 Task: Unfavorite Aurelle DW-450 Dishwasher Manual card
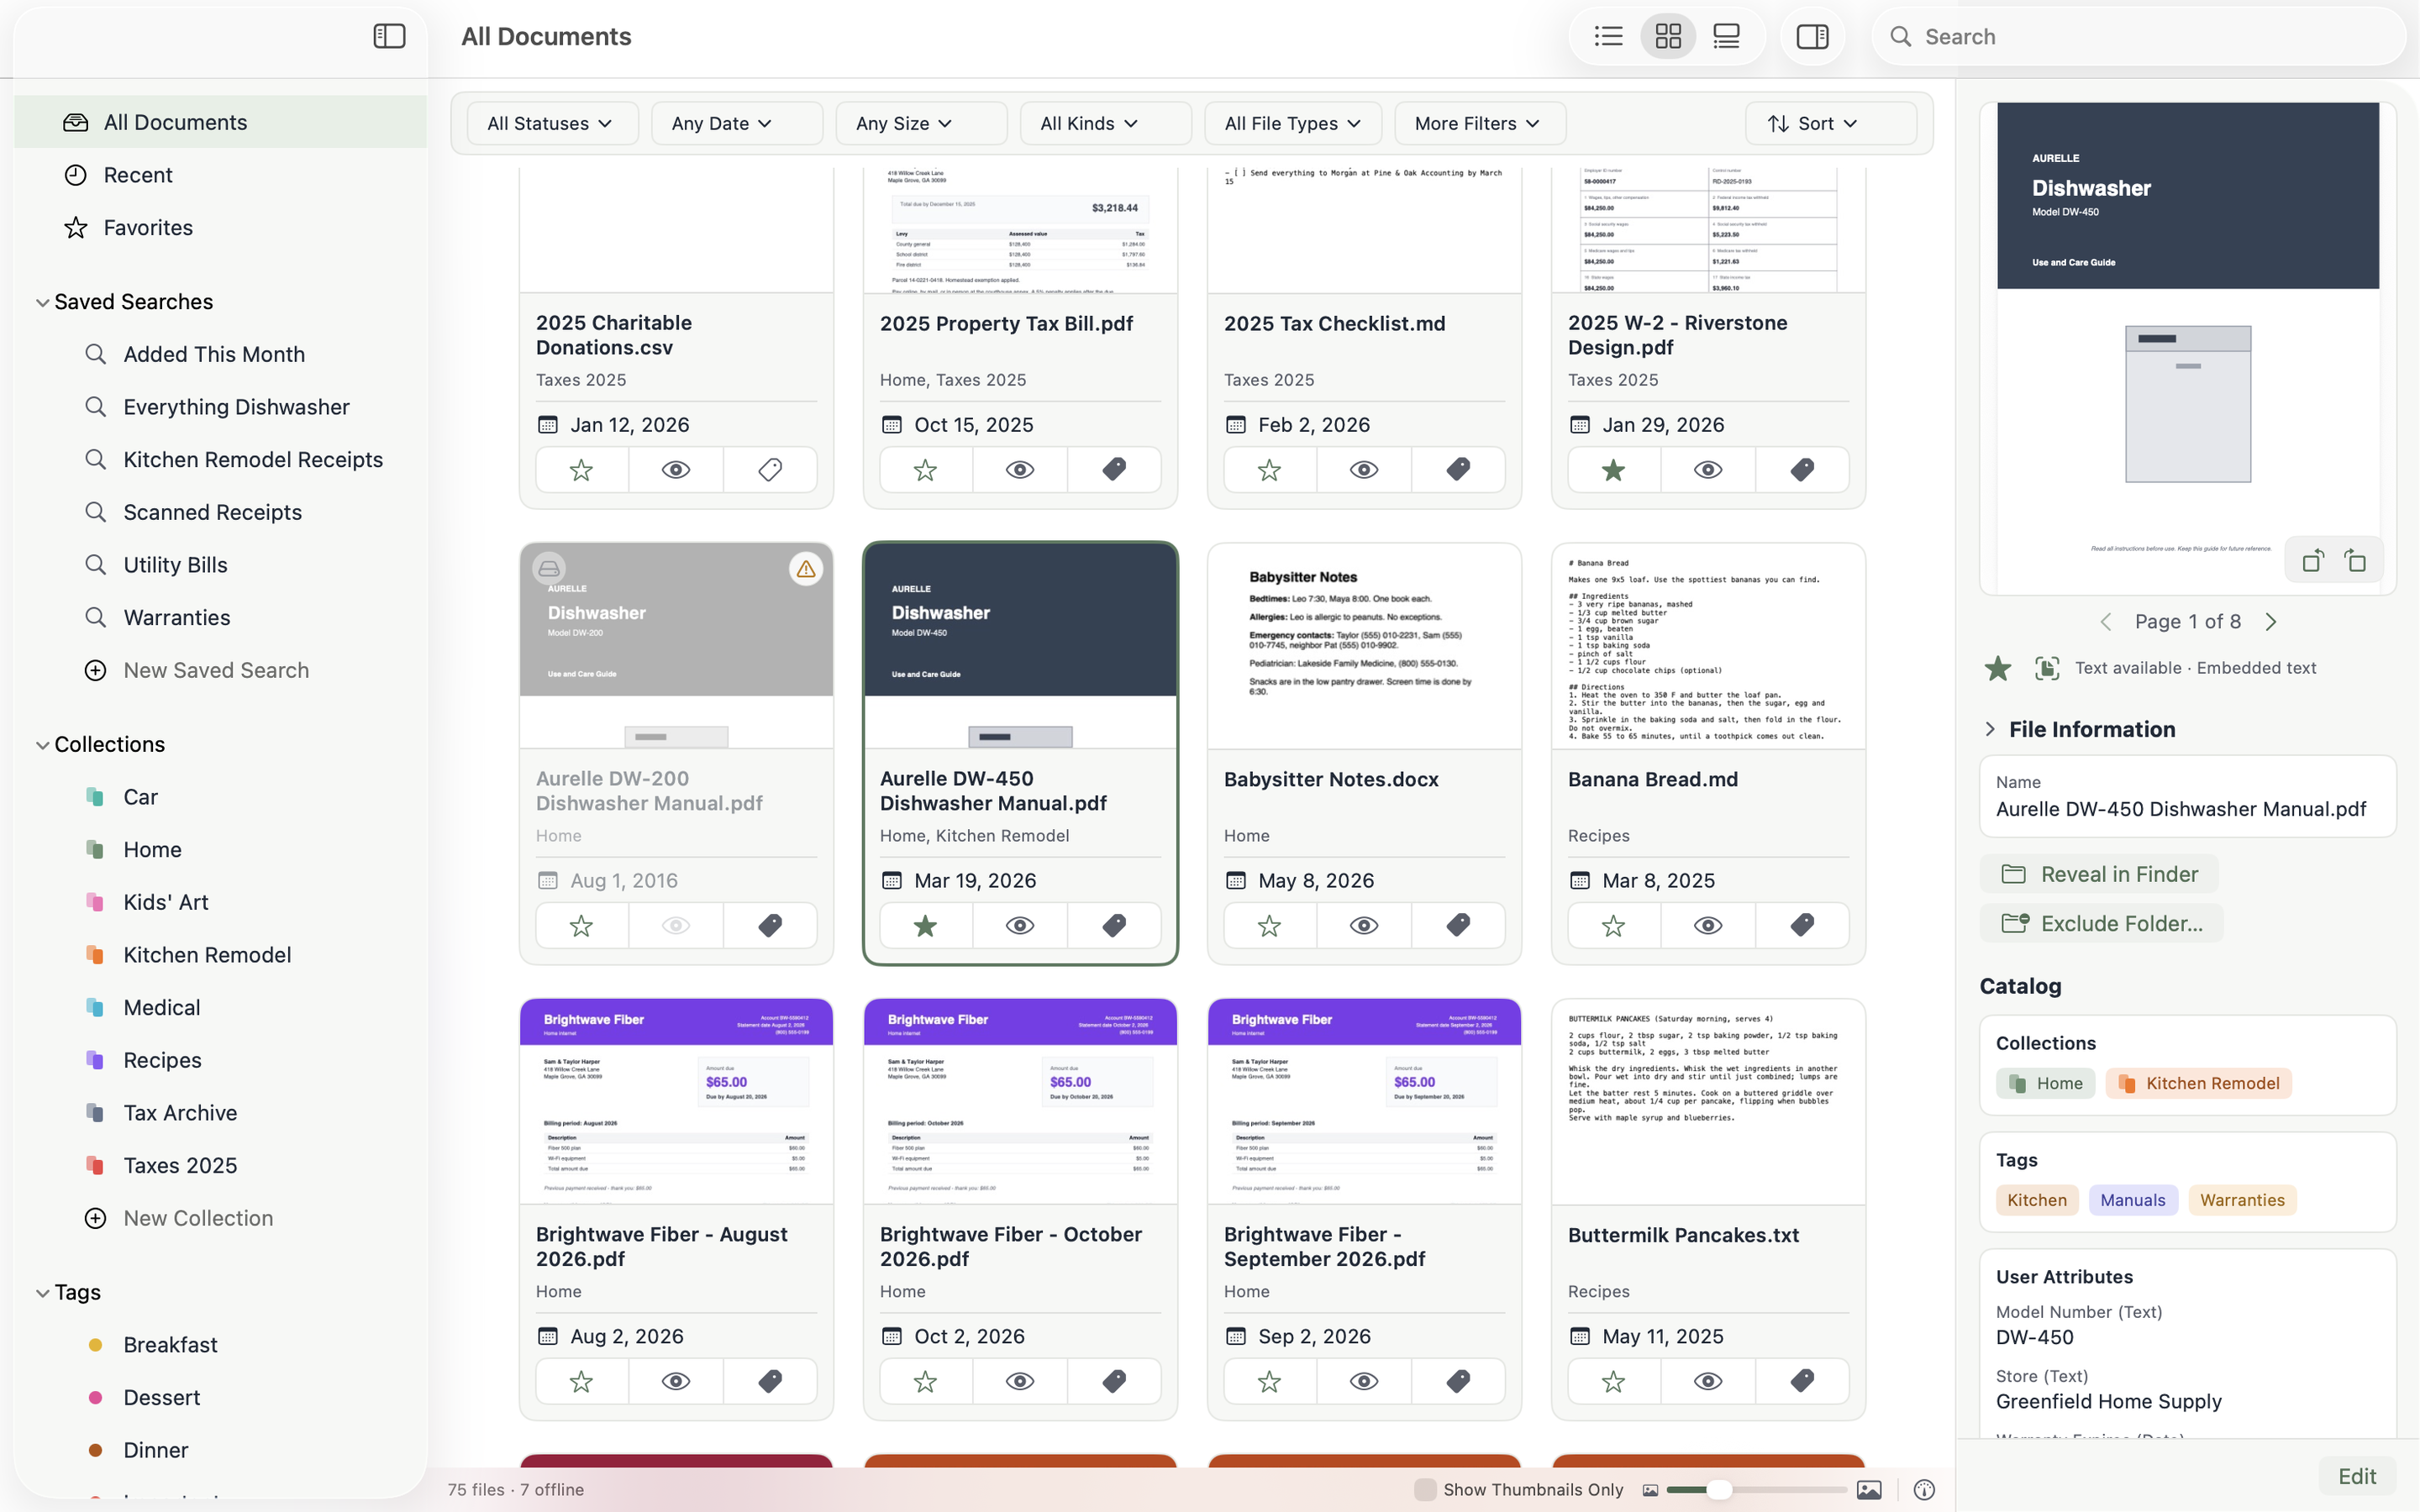tap(925, 925)
